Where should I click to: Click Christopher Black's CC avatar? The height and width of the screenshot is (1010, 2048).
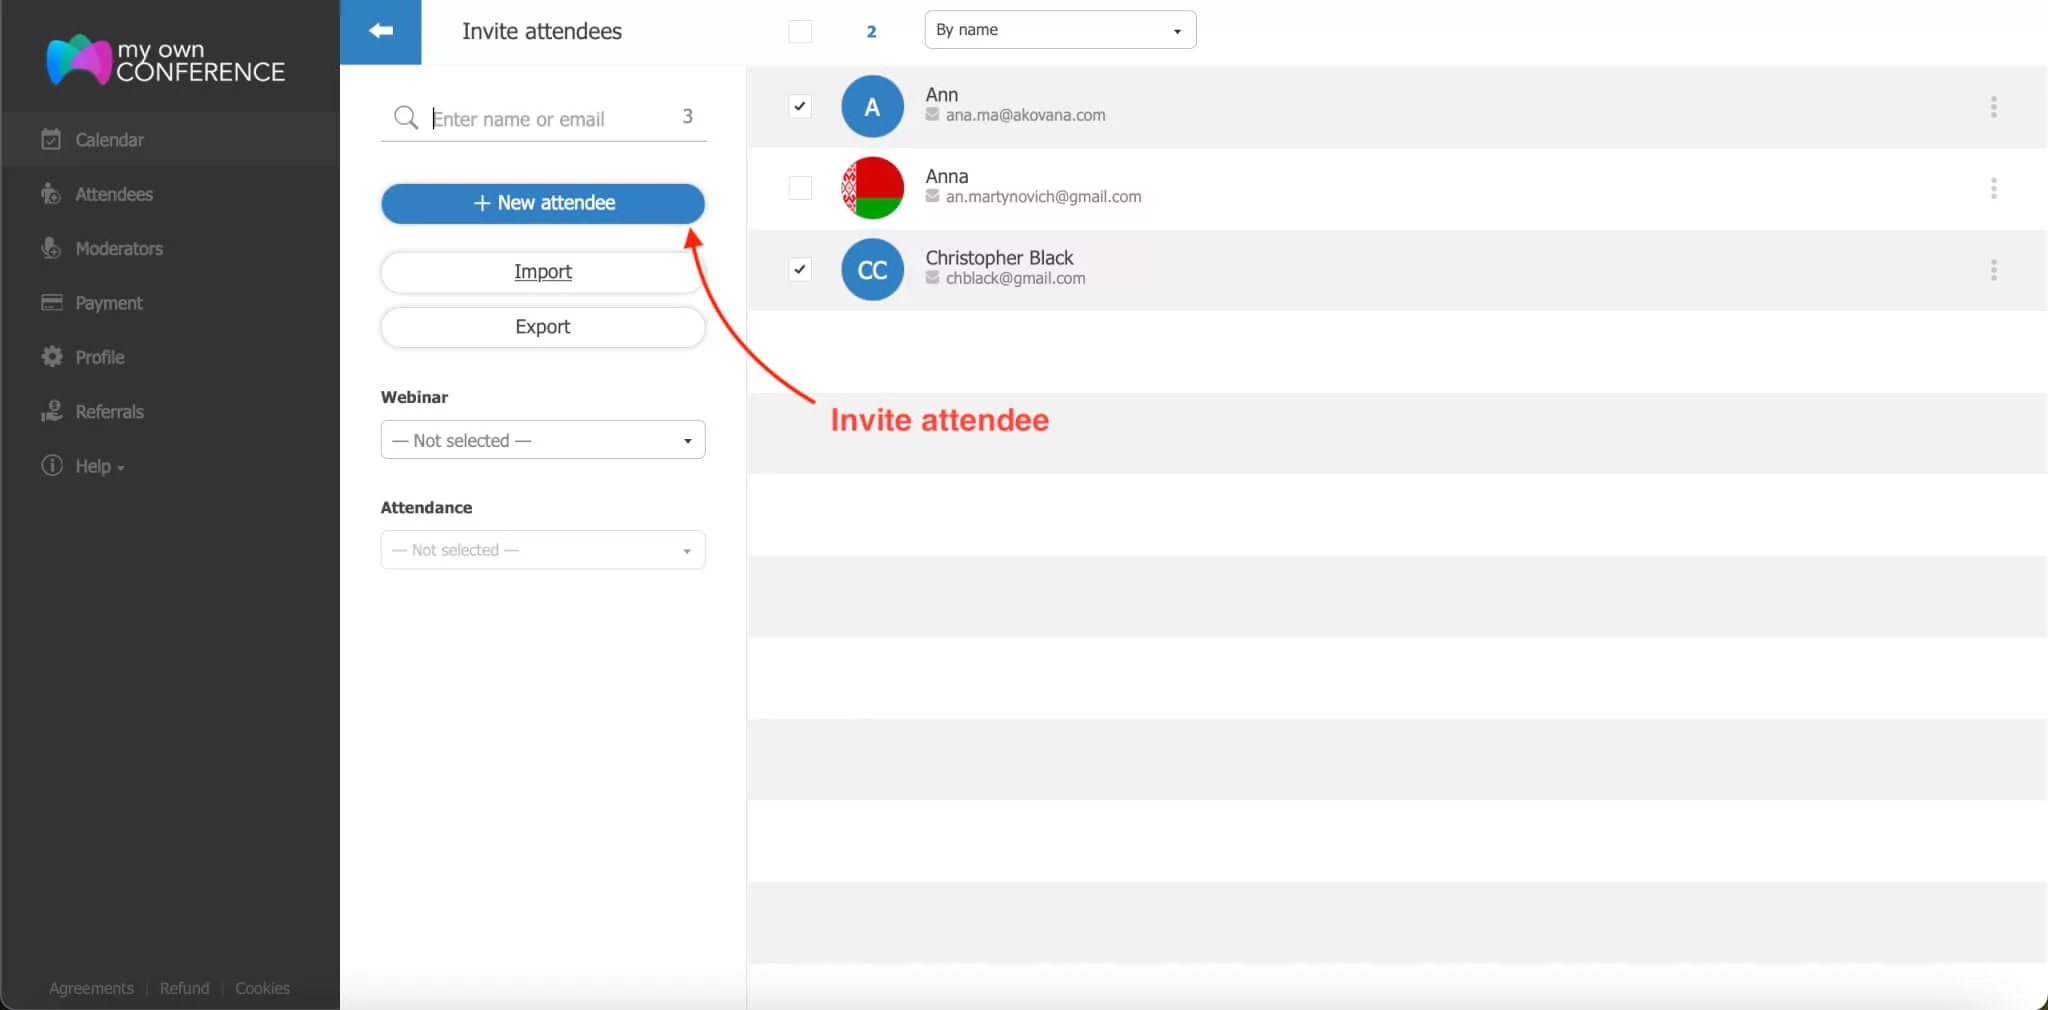(x=872, y=270)
